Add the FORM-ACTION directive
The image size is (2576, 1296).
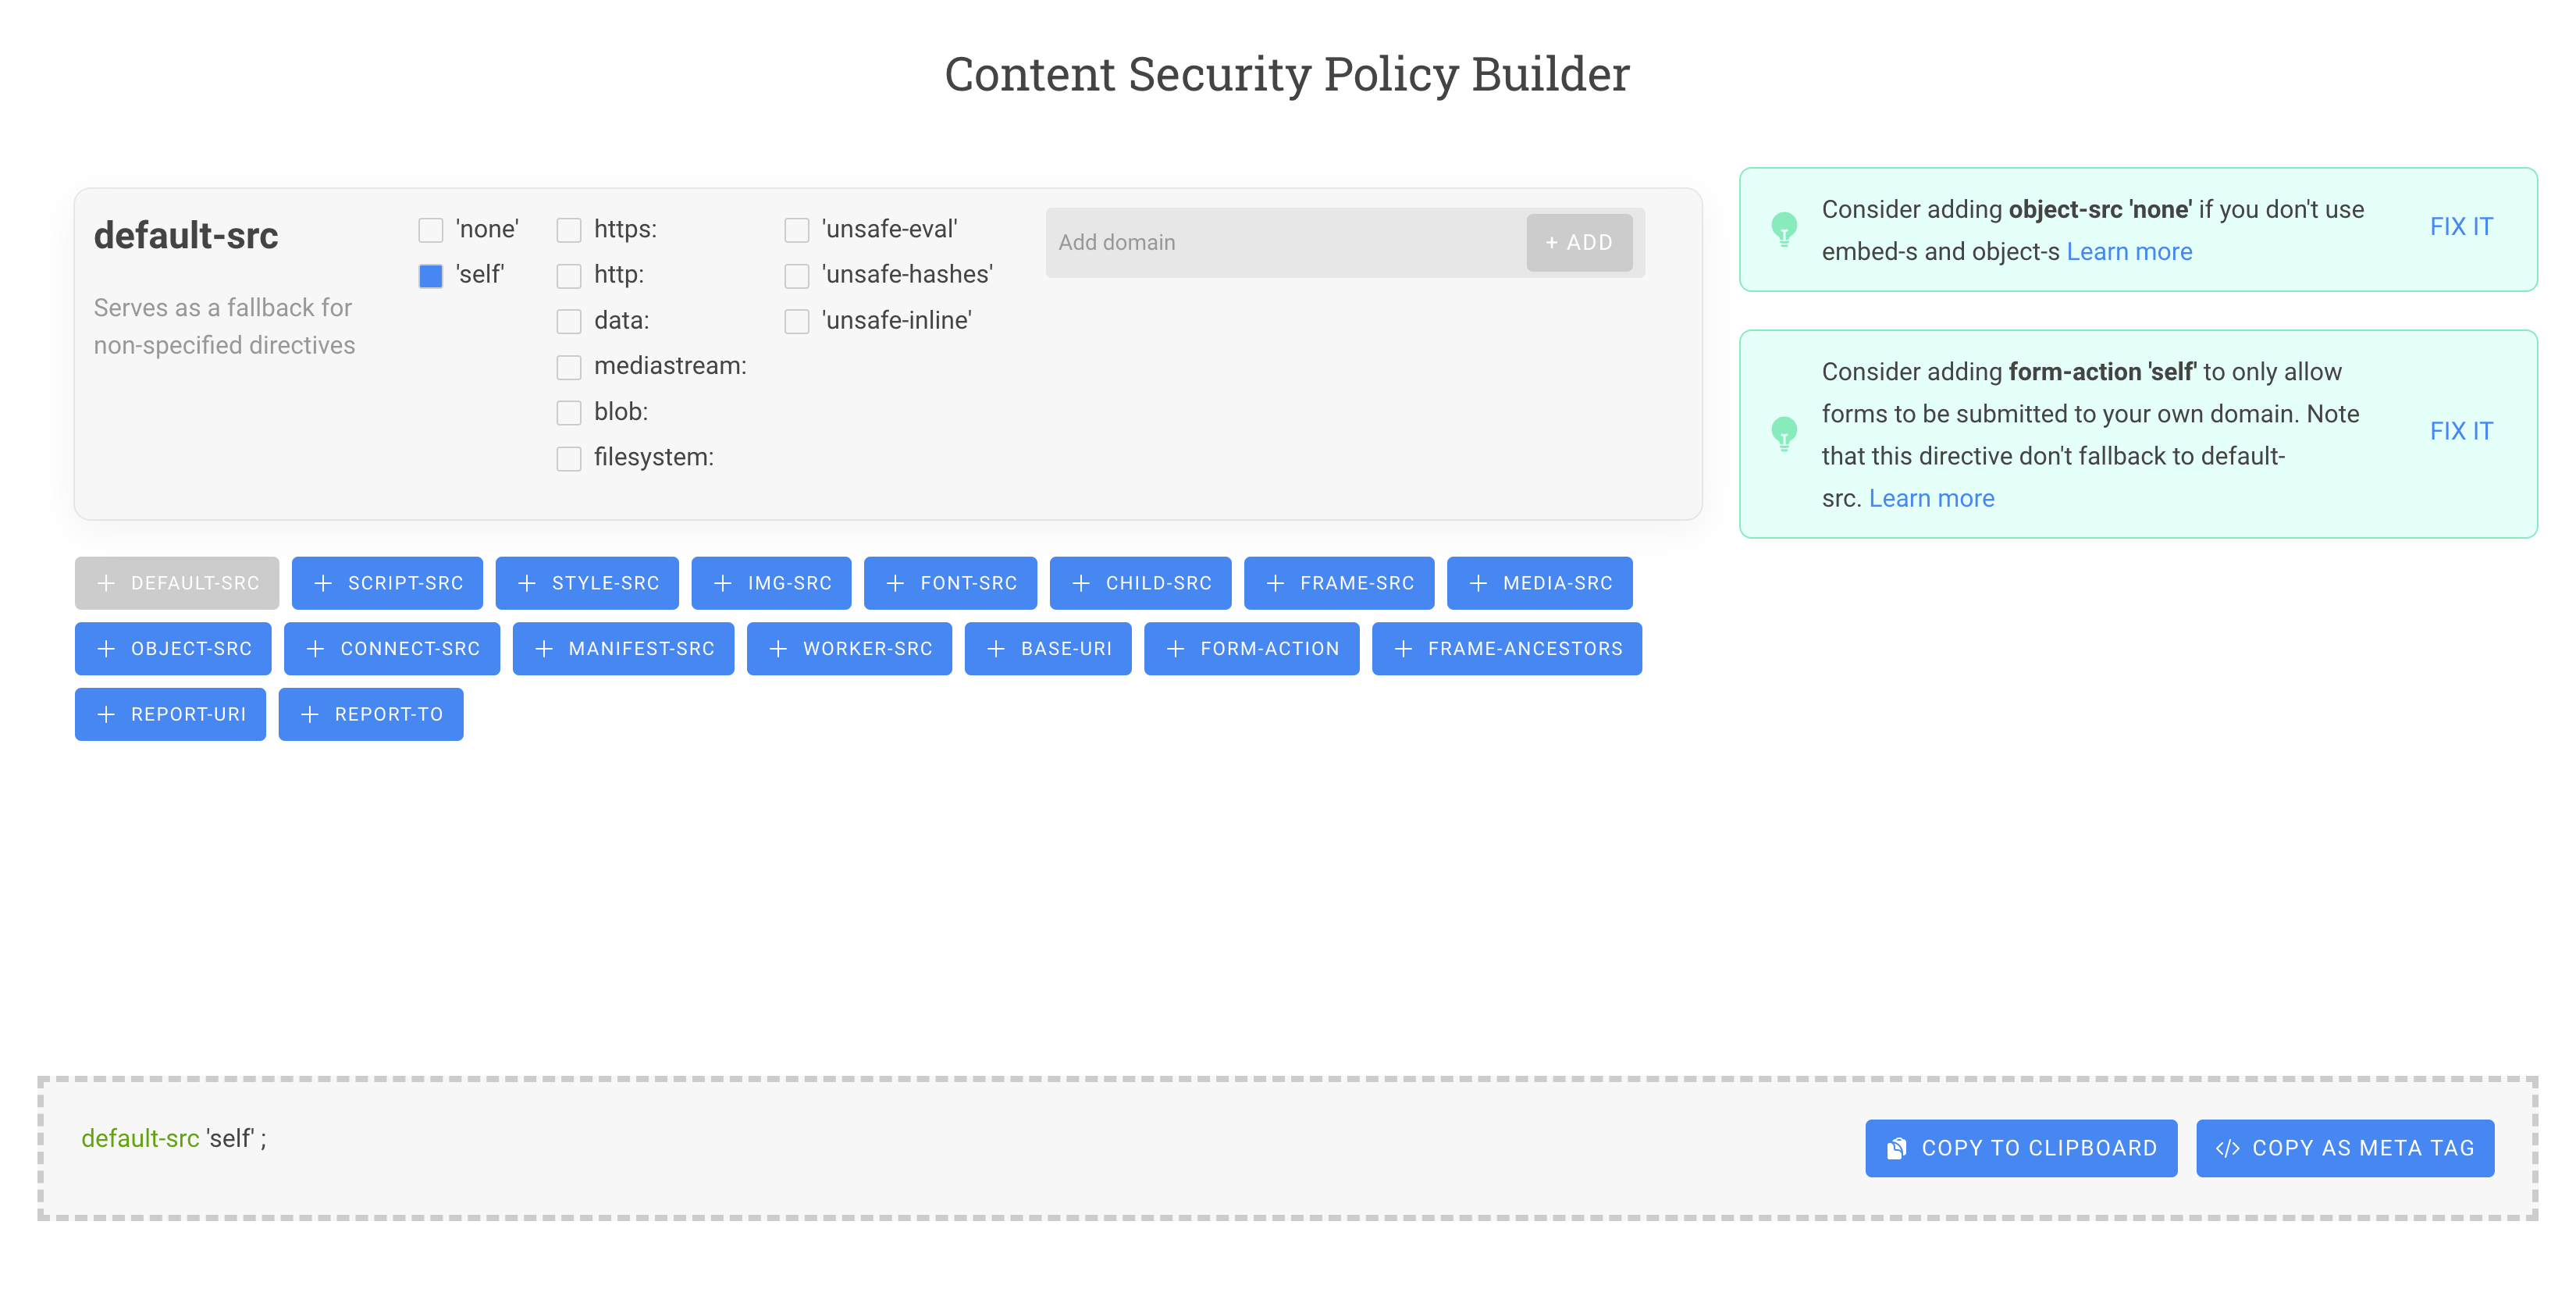(1251, 648)
